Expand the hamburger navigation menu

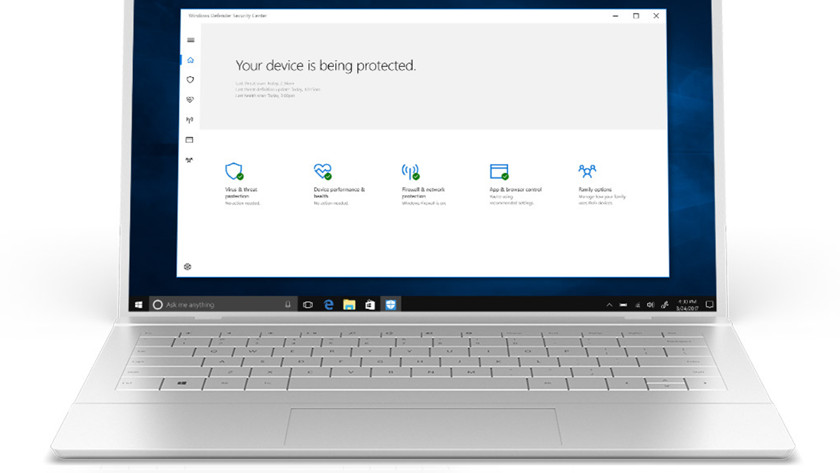pyautogui.click(x=190, y=40)
